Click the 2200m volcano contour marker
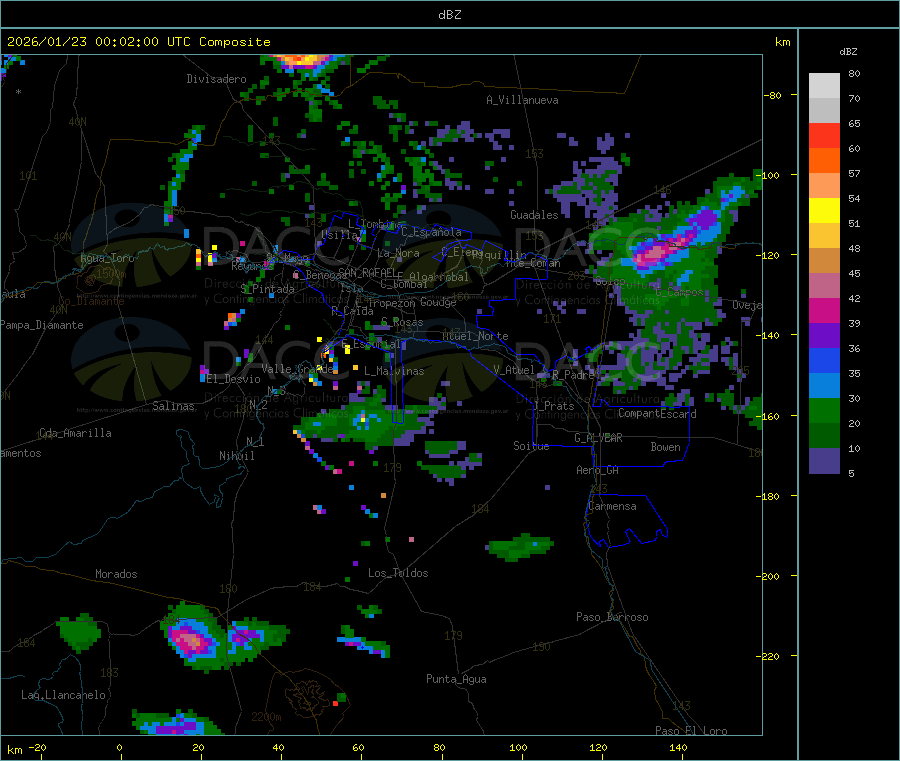The width and height of the screenshot is (900, 761). coord(266,717)
